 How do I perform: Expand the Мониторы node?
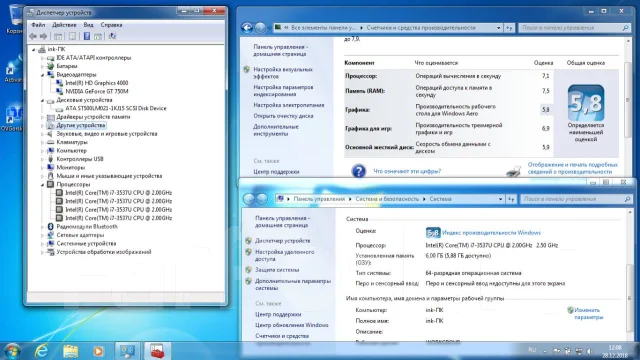coord(42,167)
